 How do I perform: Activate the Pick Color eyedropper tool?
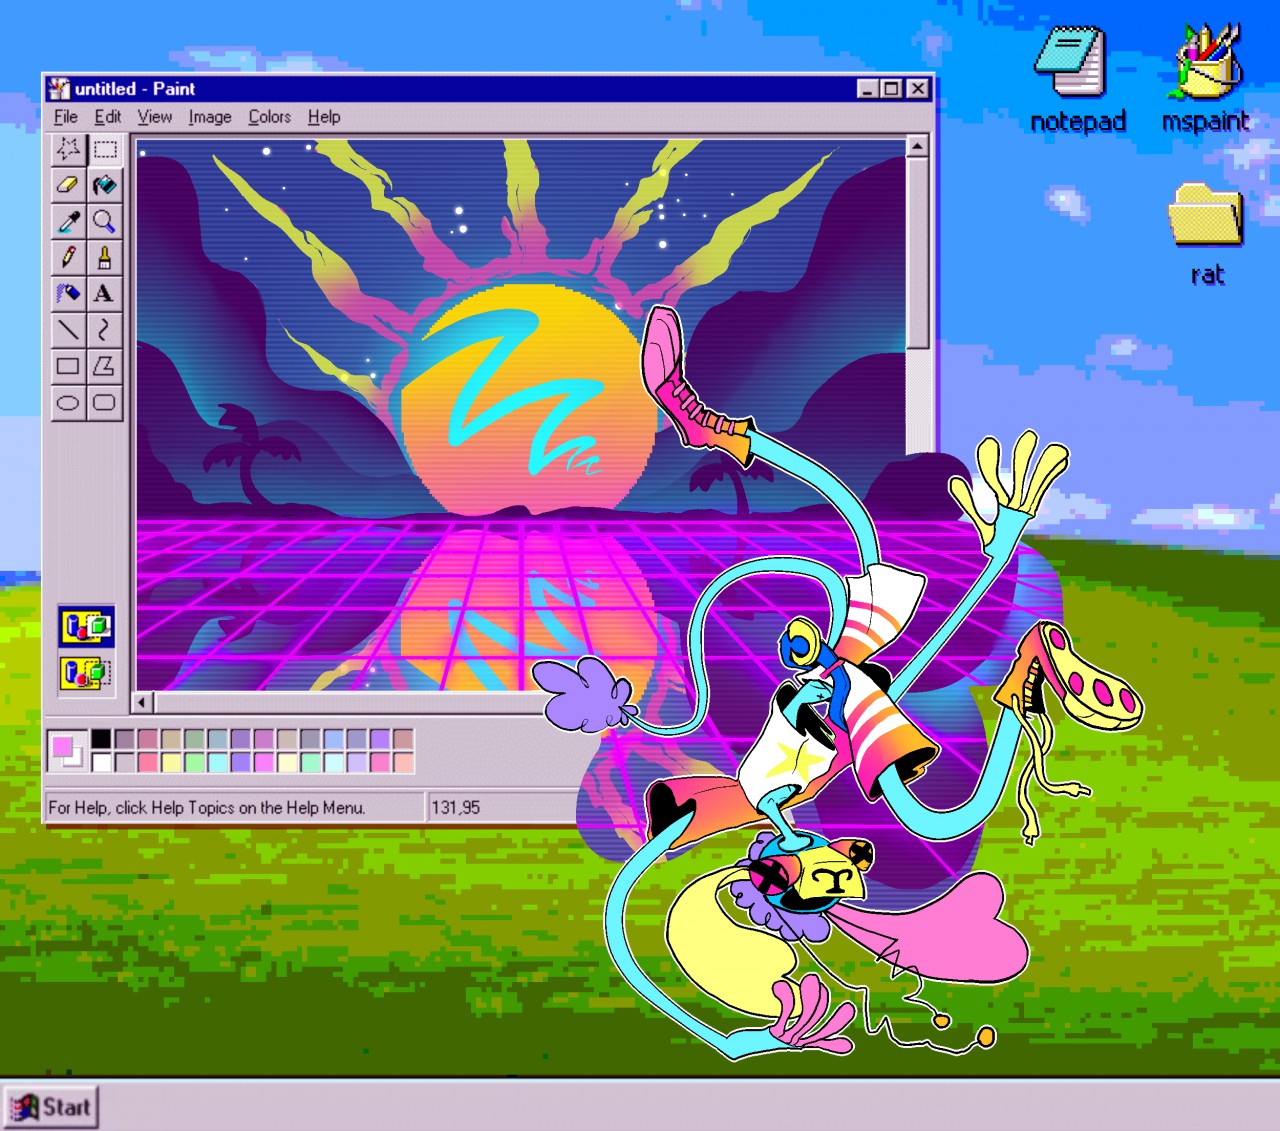pos(68,222)
